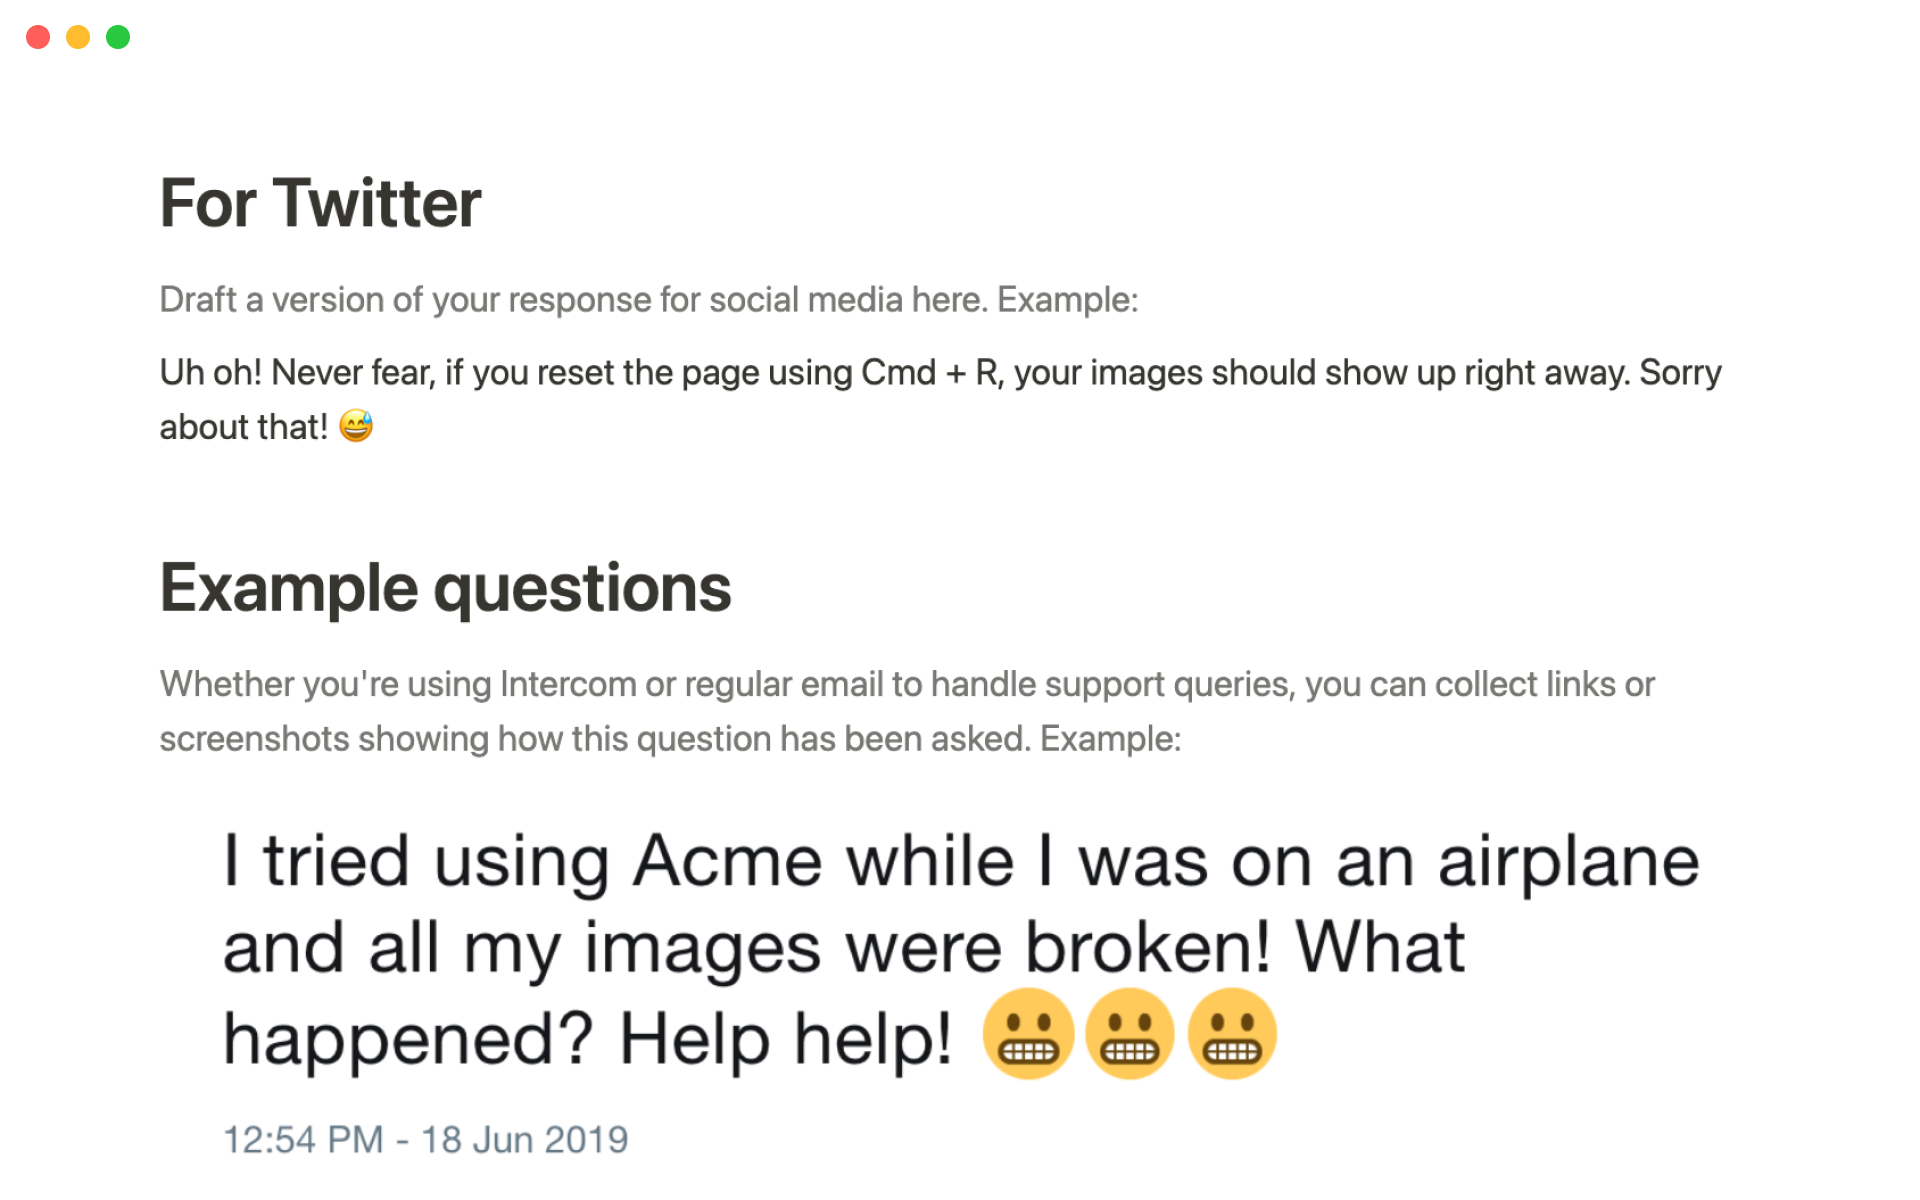
Task: Click the red close window button
Action: click(x=38, y=37)
